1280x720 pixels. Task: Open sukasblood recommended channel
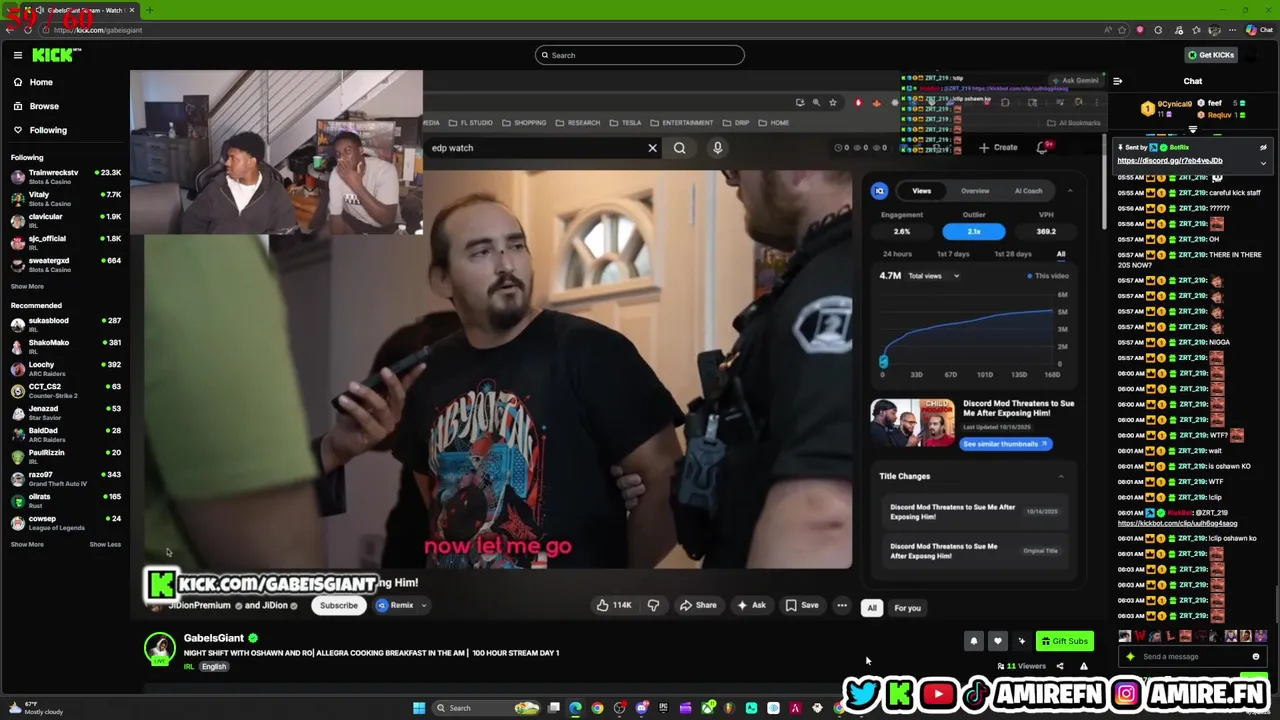click(x=65, y=324)
